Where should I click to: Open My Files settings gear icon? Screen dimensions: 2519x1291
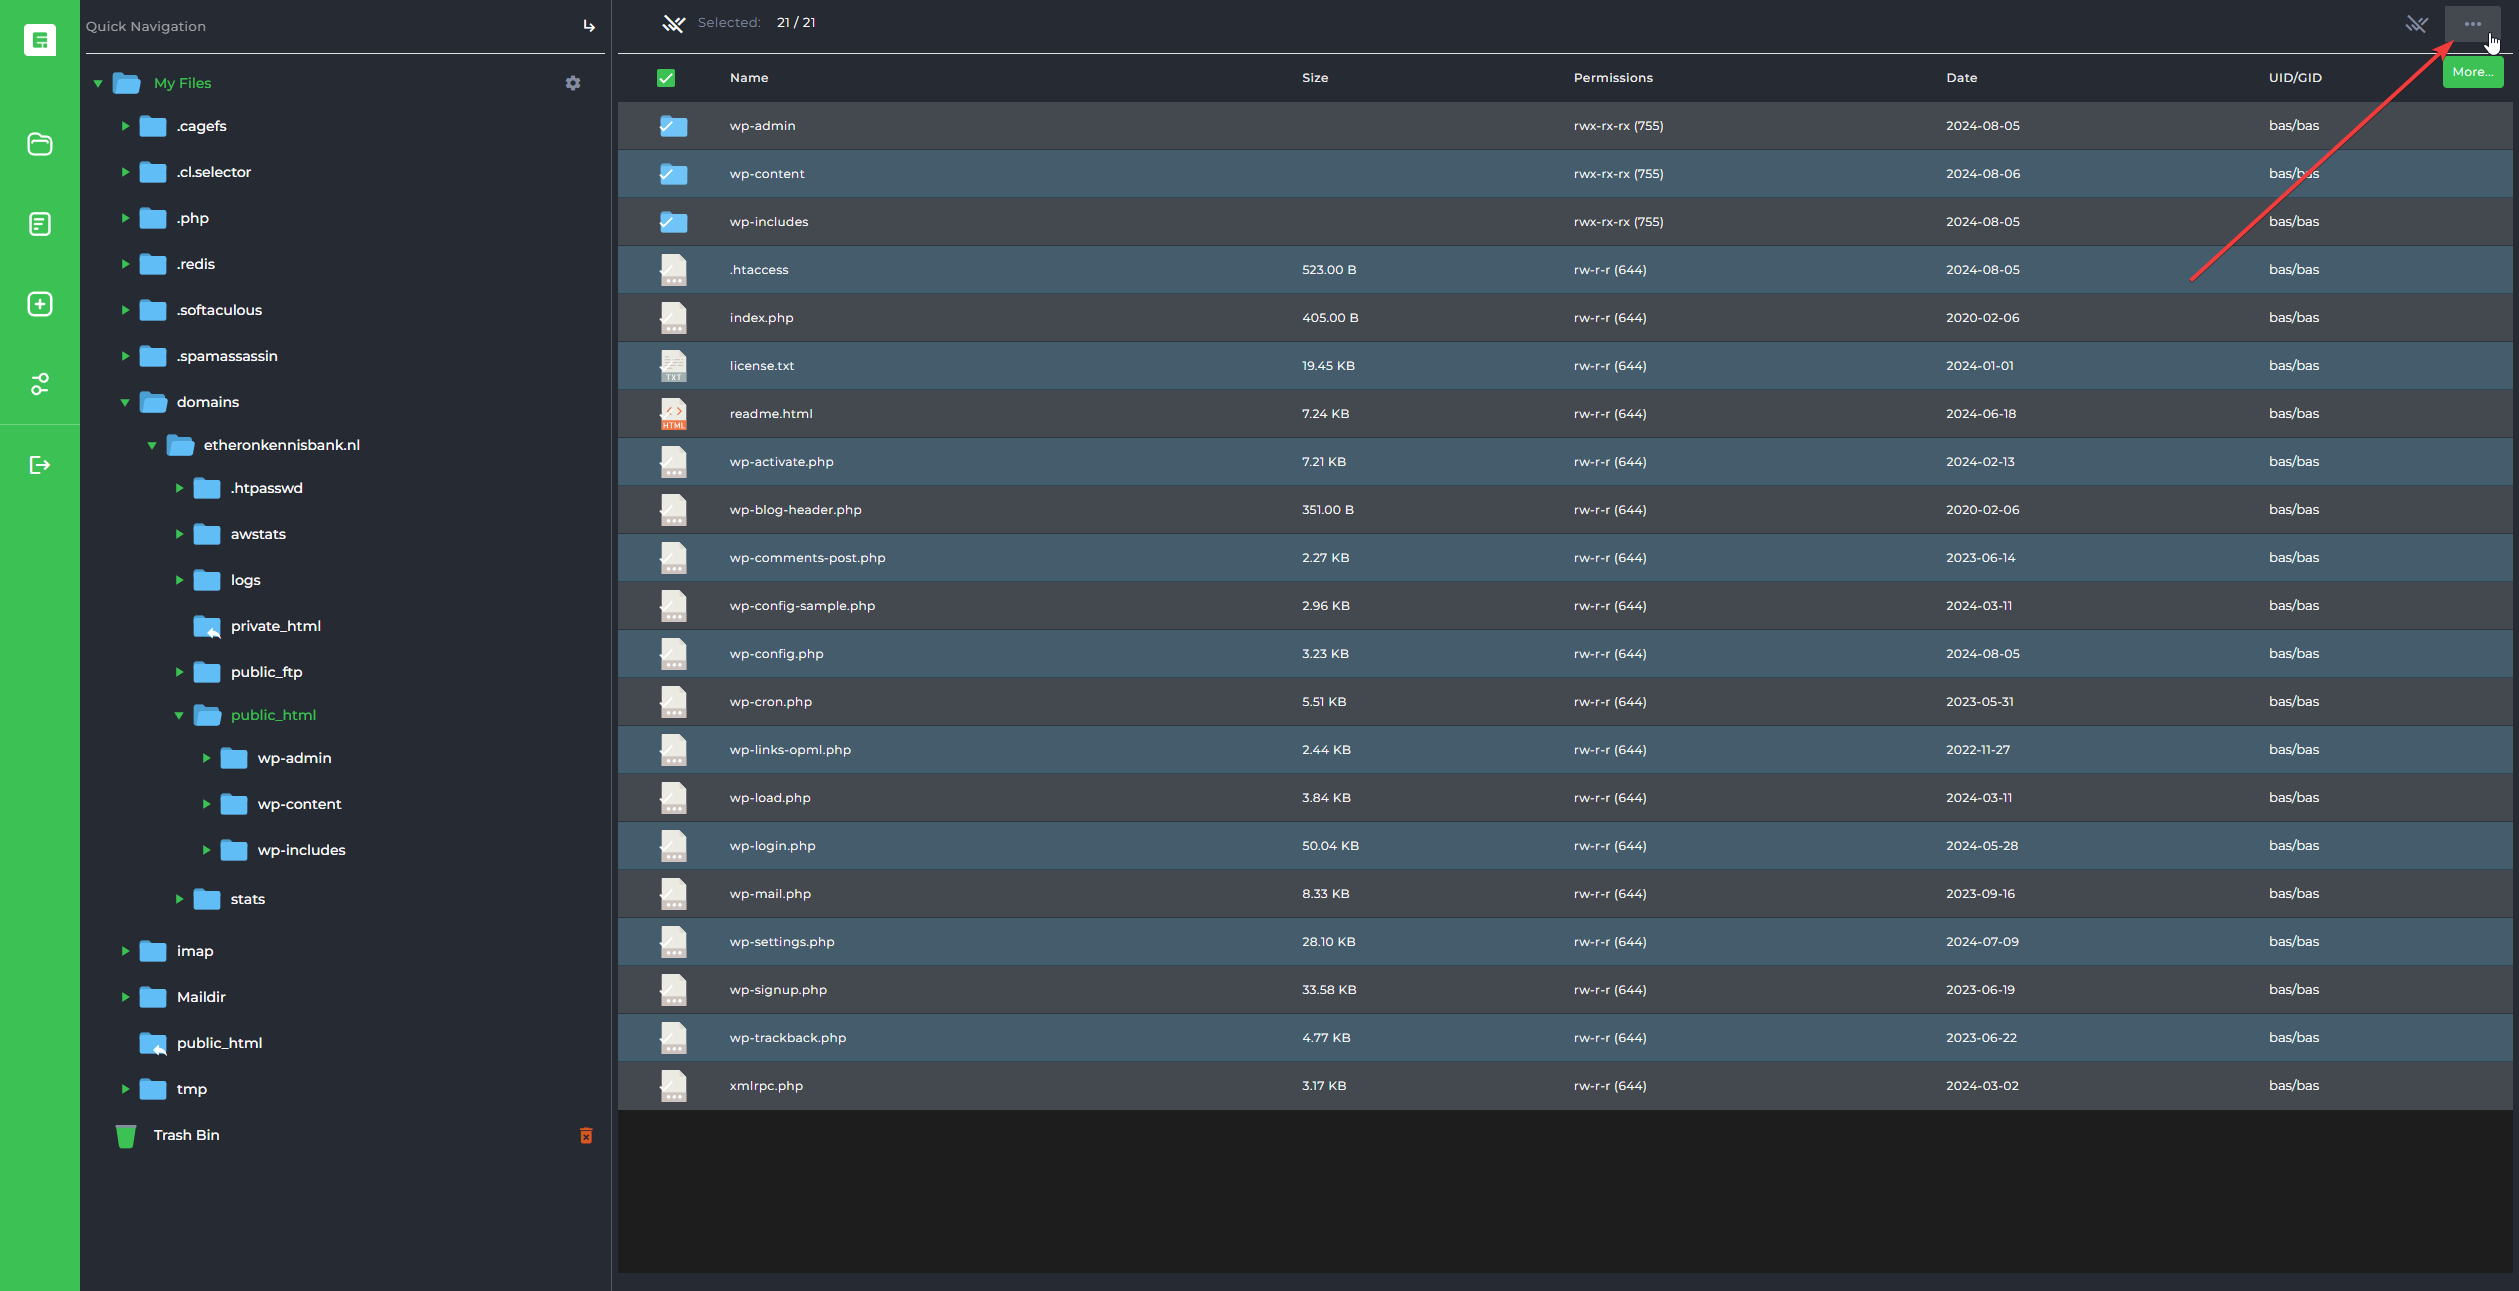point(573,83)
